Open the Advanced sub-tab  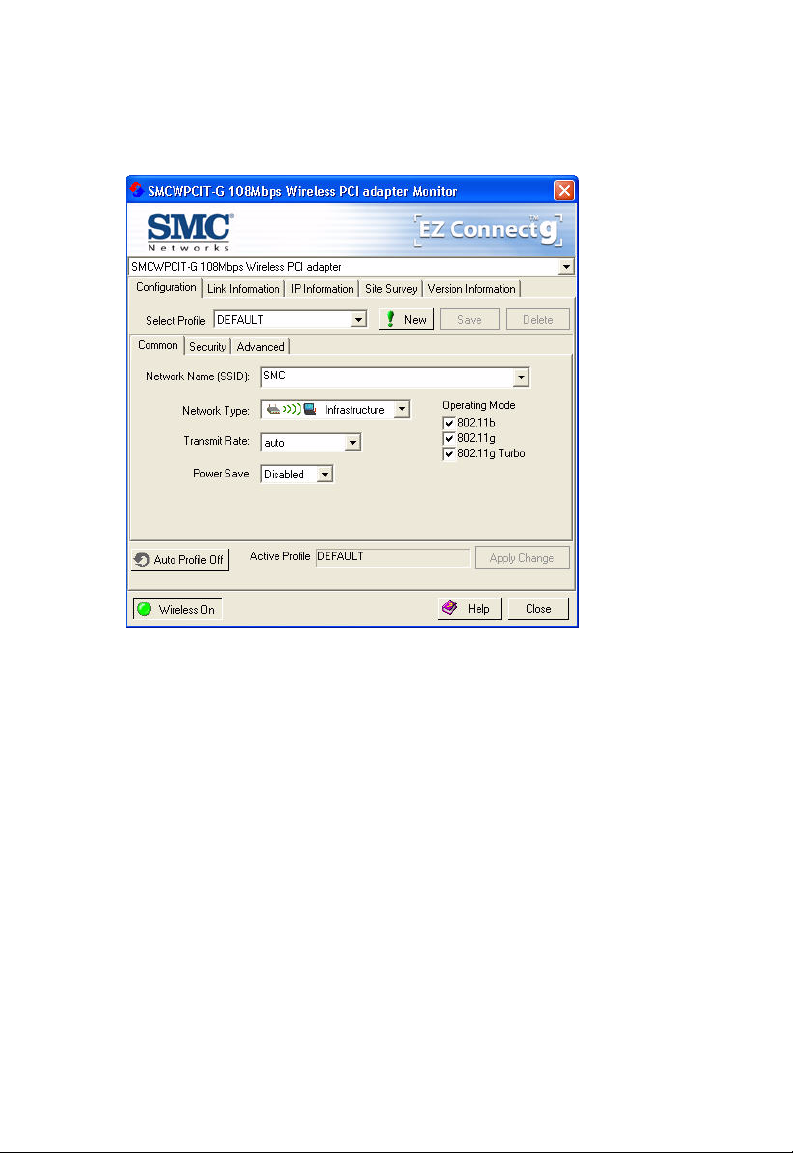point(260,346)
